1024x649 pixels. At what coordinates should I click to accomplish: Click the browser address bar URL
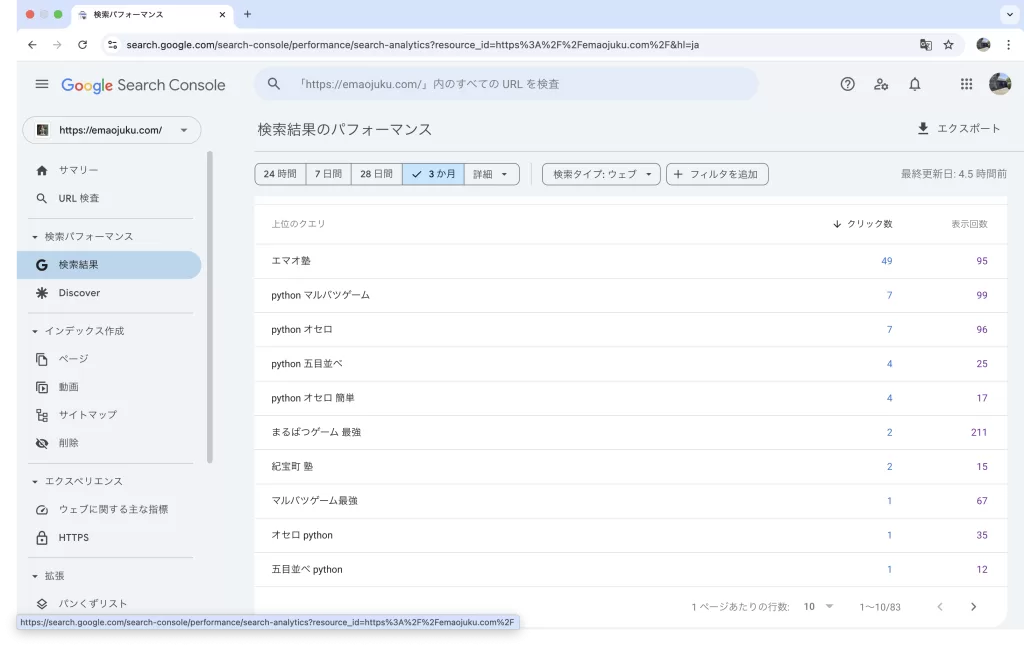[412, 45]
